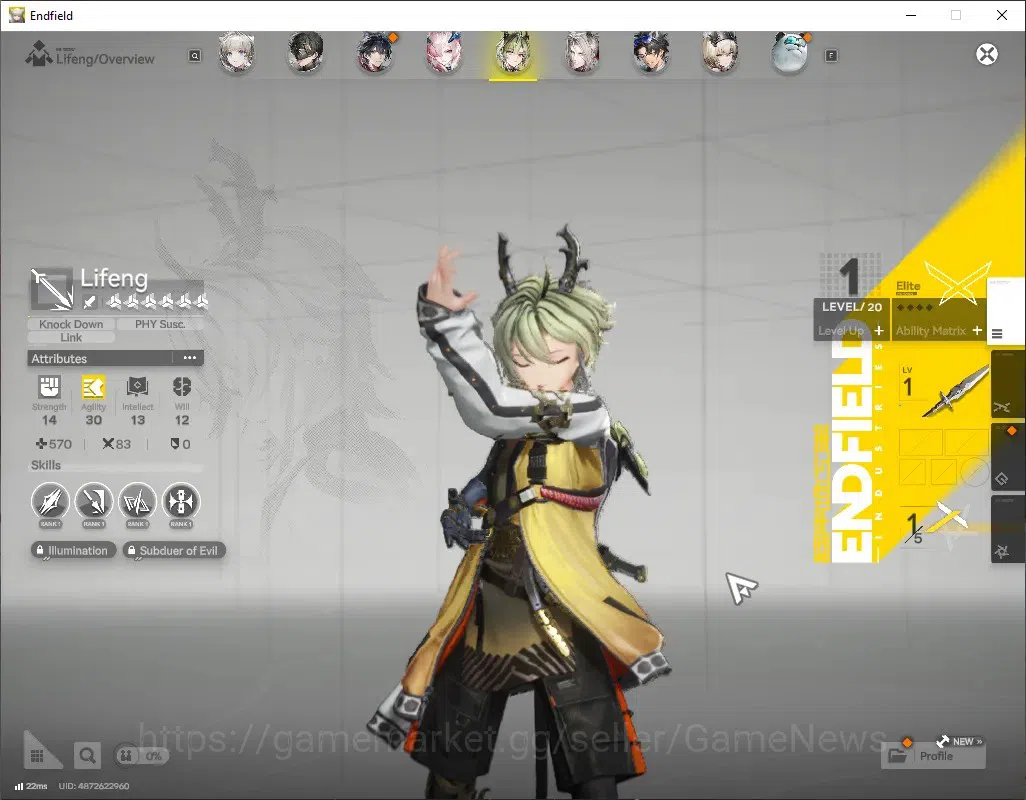
Task: Click the round empty equipment slot
Action: click(x=974, y=471)
